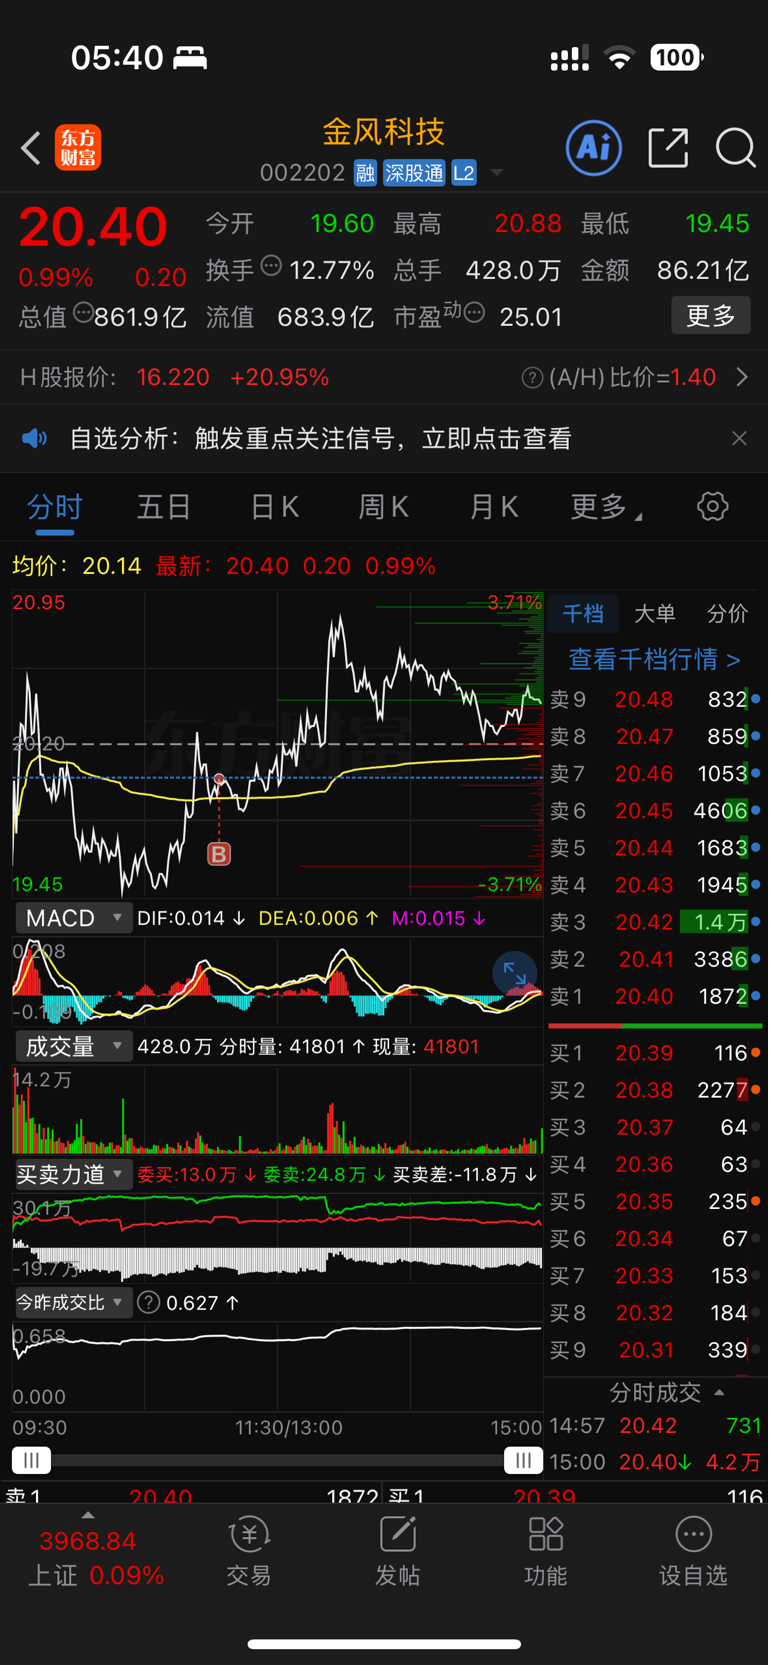Screen dimensions: 769x1665
Task: Expand the index bar above 上证
Action: tap(88, 1515)
